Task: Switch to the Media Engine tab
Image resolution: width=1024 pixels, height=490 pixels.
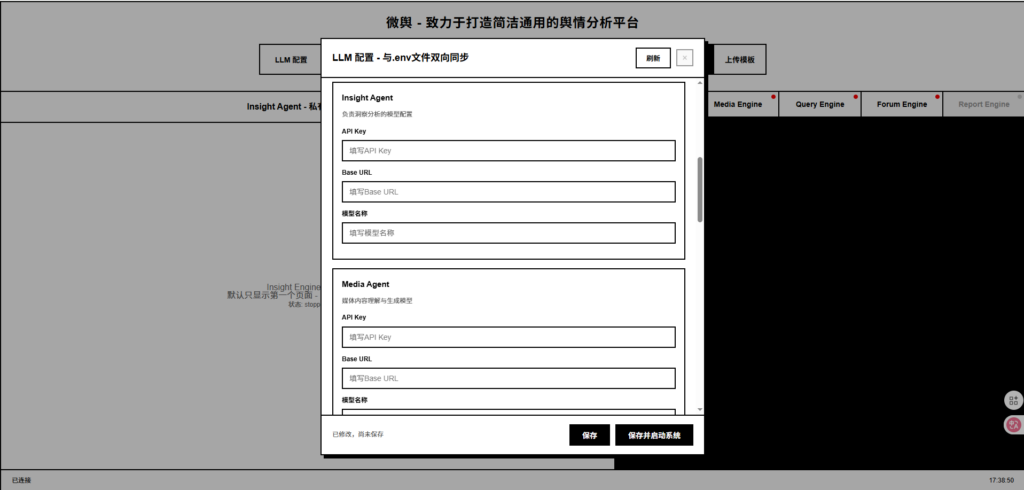Action: (x=738, y=104)
